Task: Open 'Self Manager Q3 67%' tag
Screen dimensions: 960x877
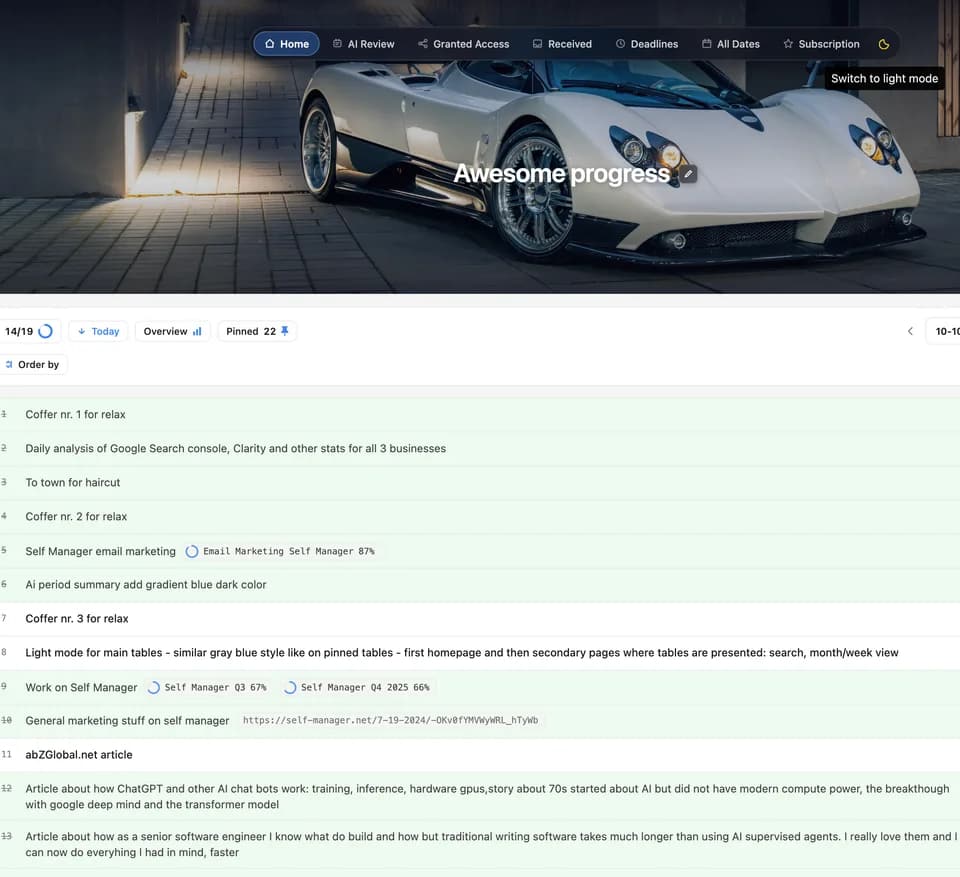Action: (208, 687)
